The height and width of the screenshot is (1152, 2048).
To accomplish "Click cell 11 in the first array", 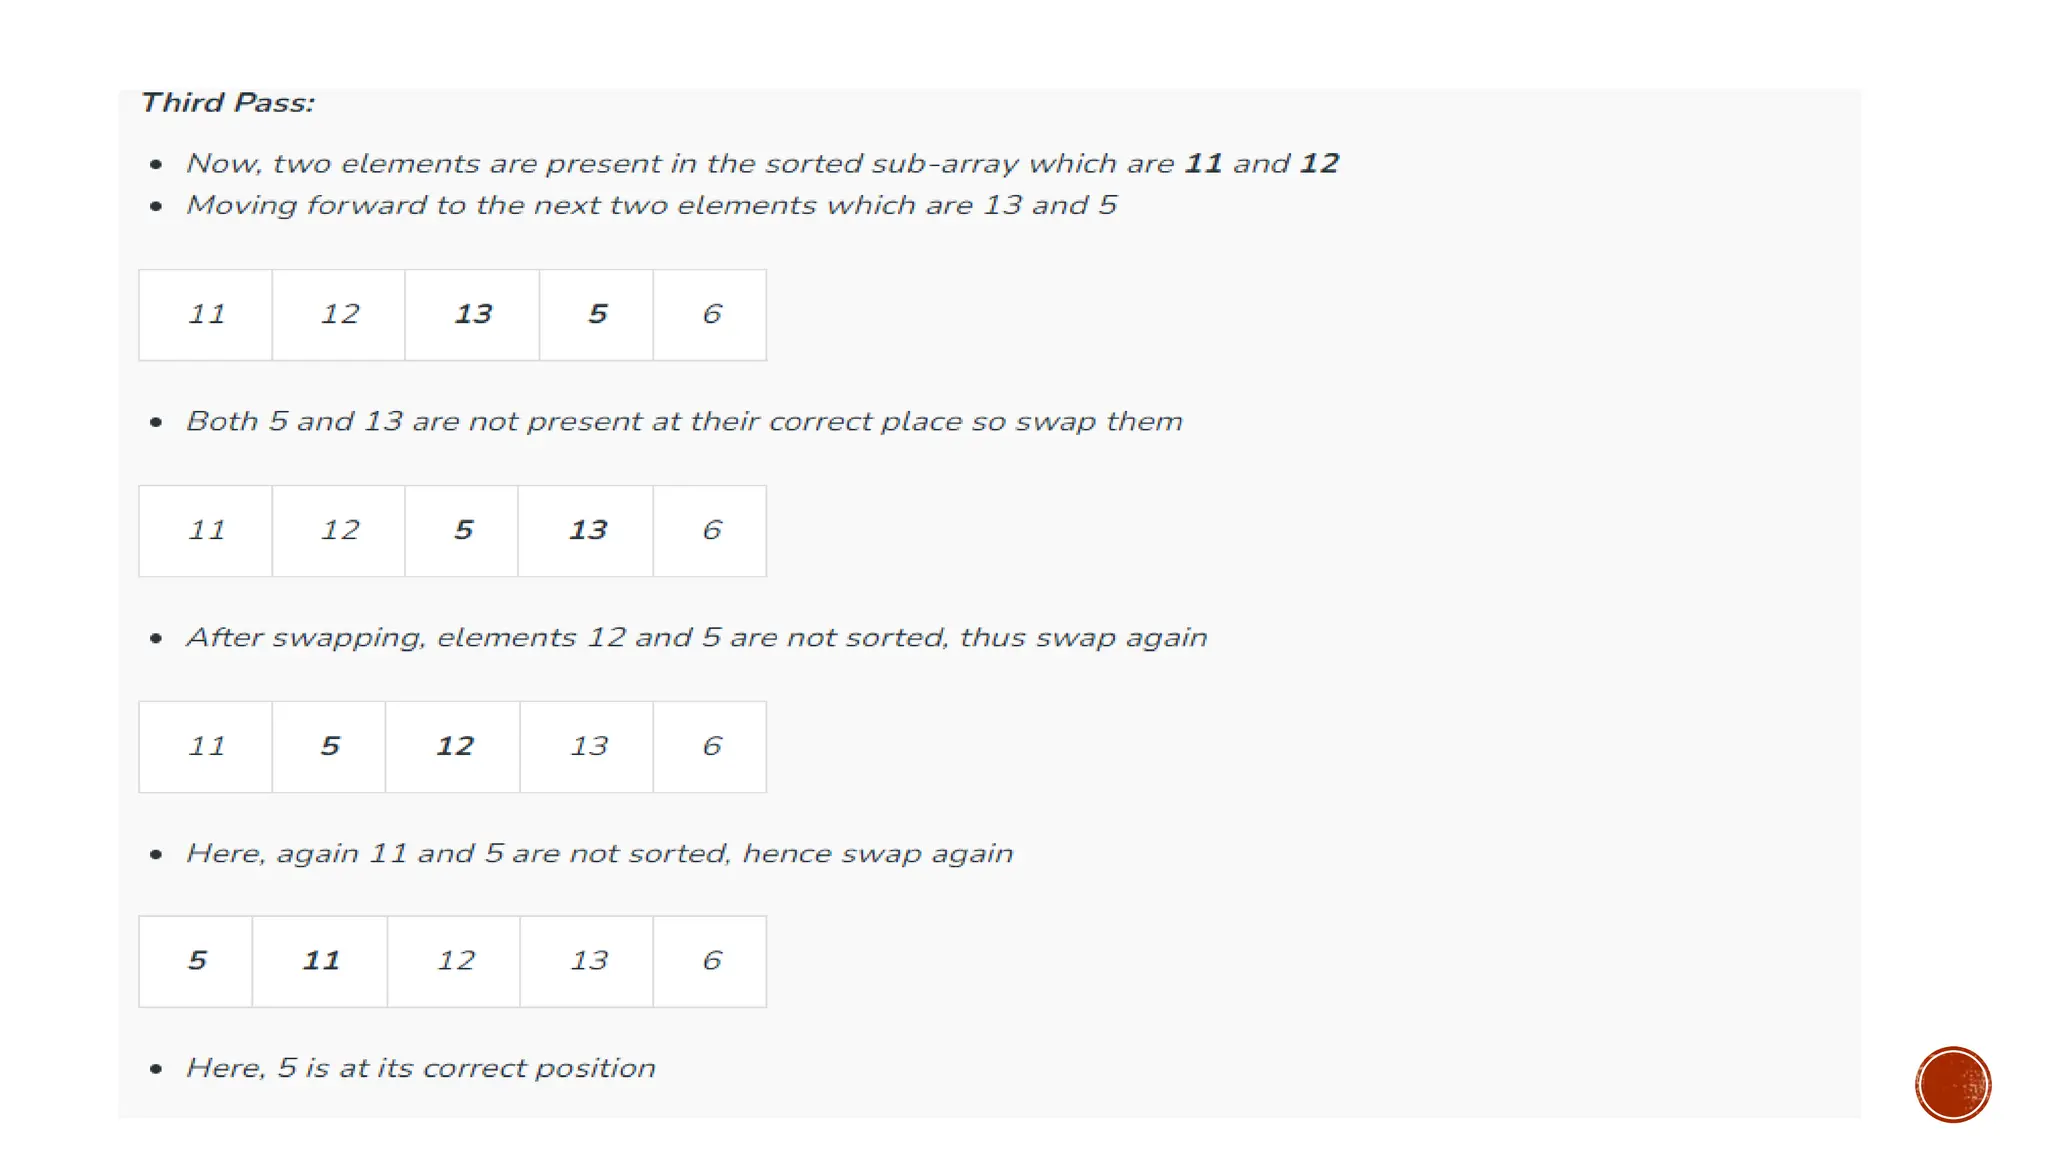I will click(205, 315).
